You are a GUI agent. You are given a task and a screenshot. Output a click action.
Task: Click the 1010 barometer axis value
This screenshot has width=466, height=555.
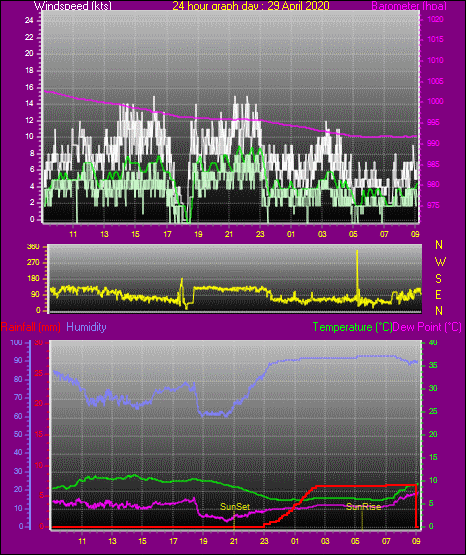[x=436, y=60]
